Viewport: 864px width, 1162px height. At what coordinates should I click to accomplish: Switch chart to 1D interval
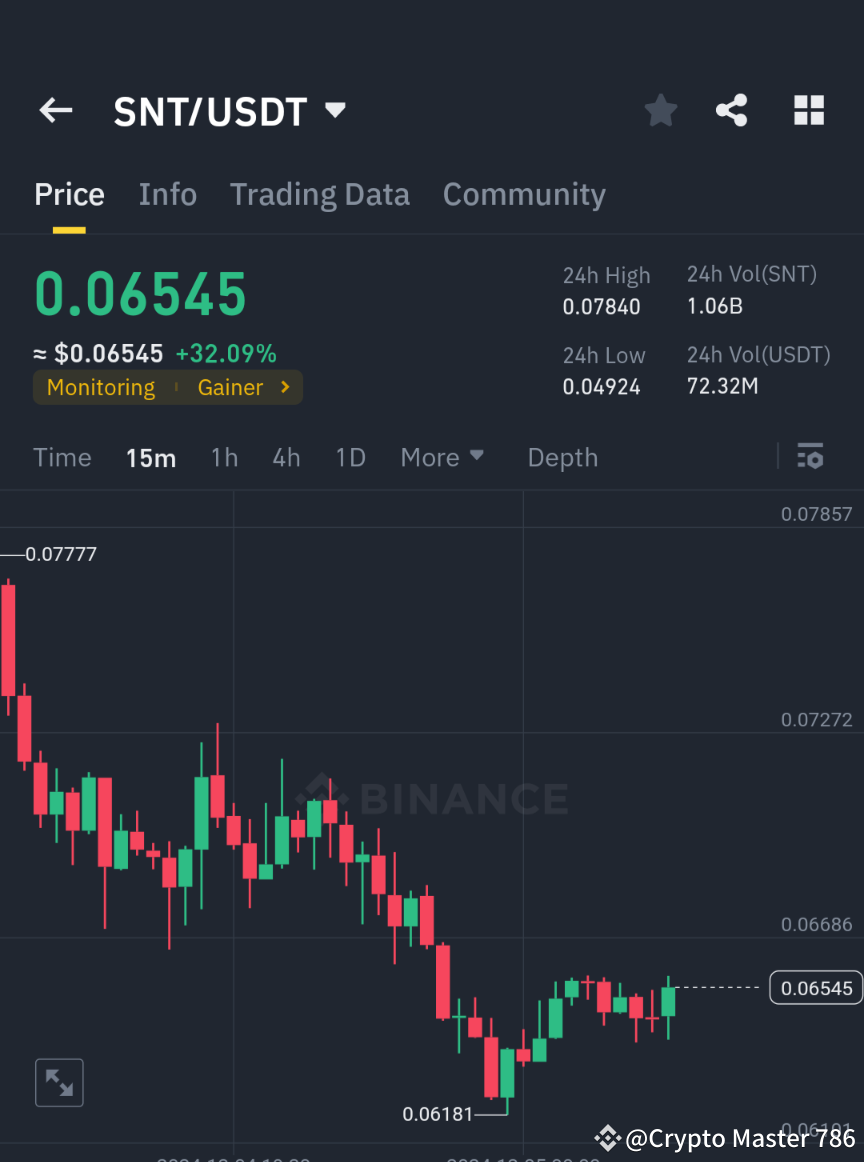click(350, 457)
